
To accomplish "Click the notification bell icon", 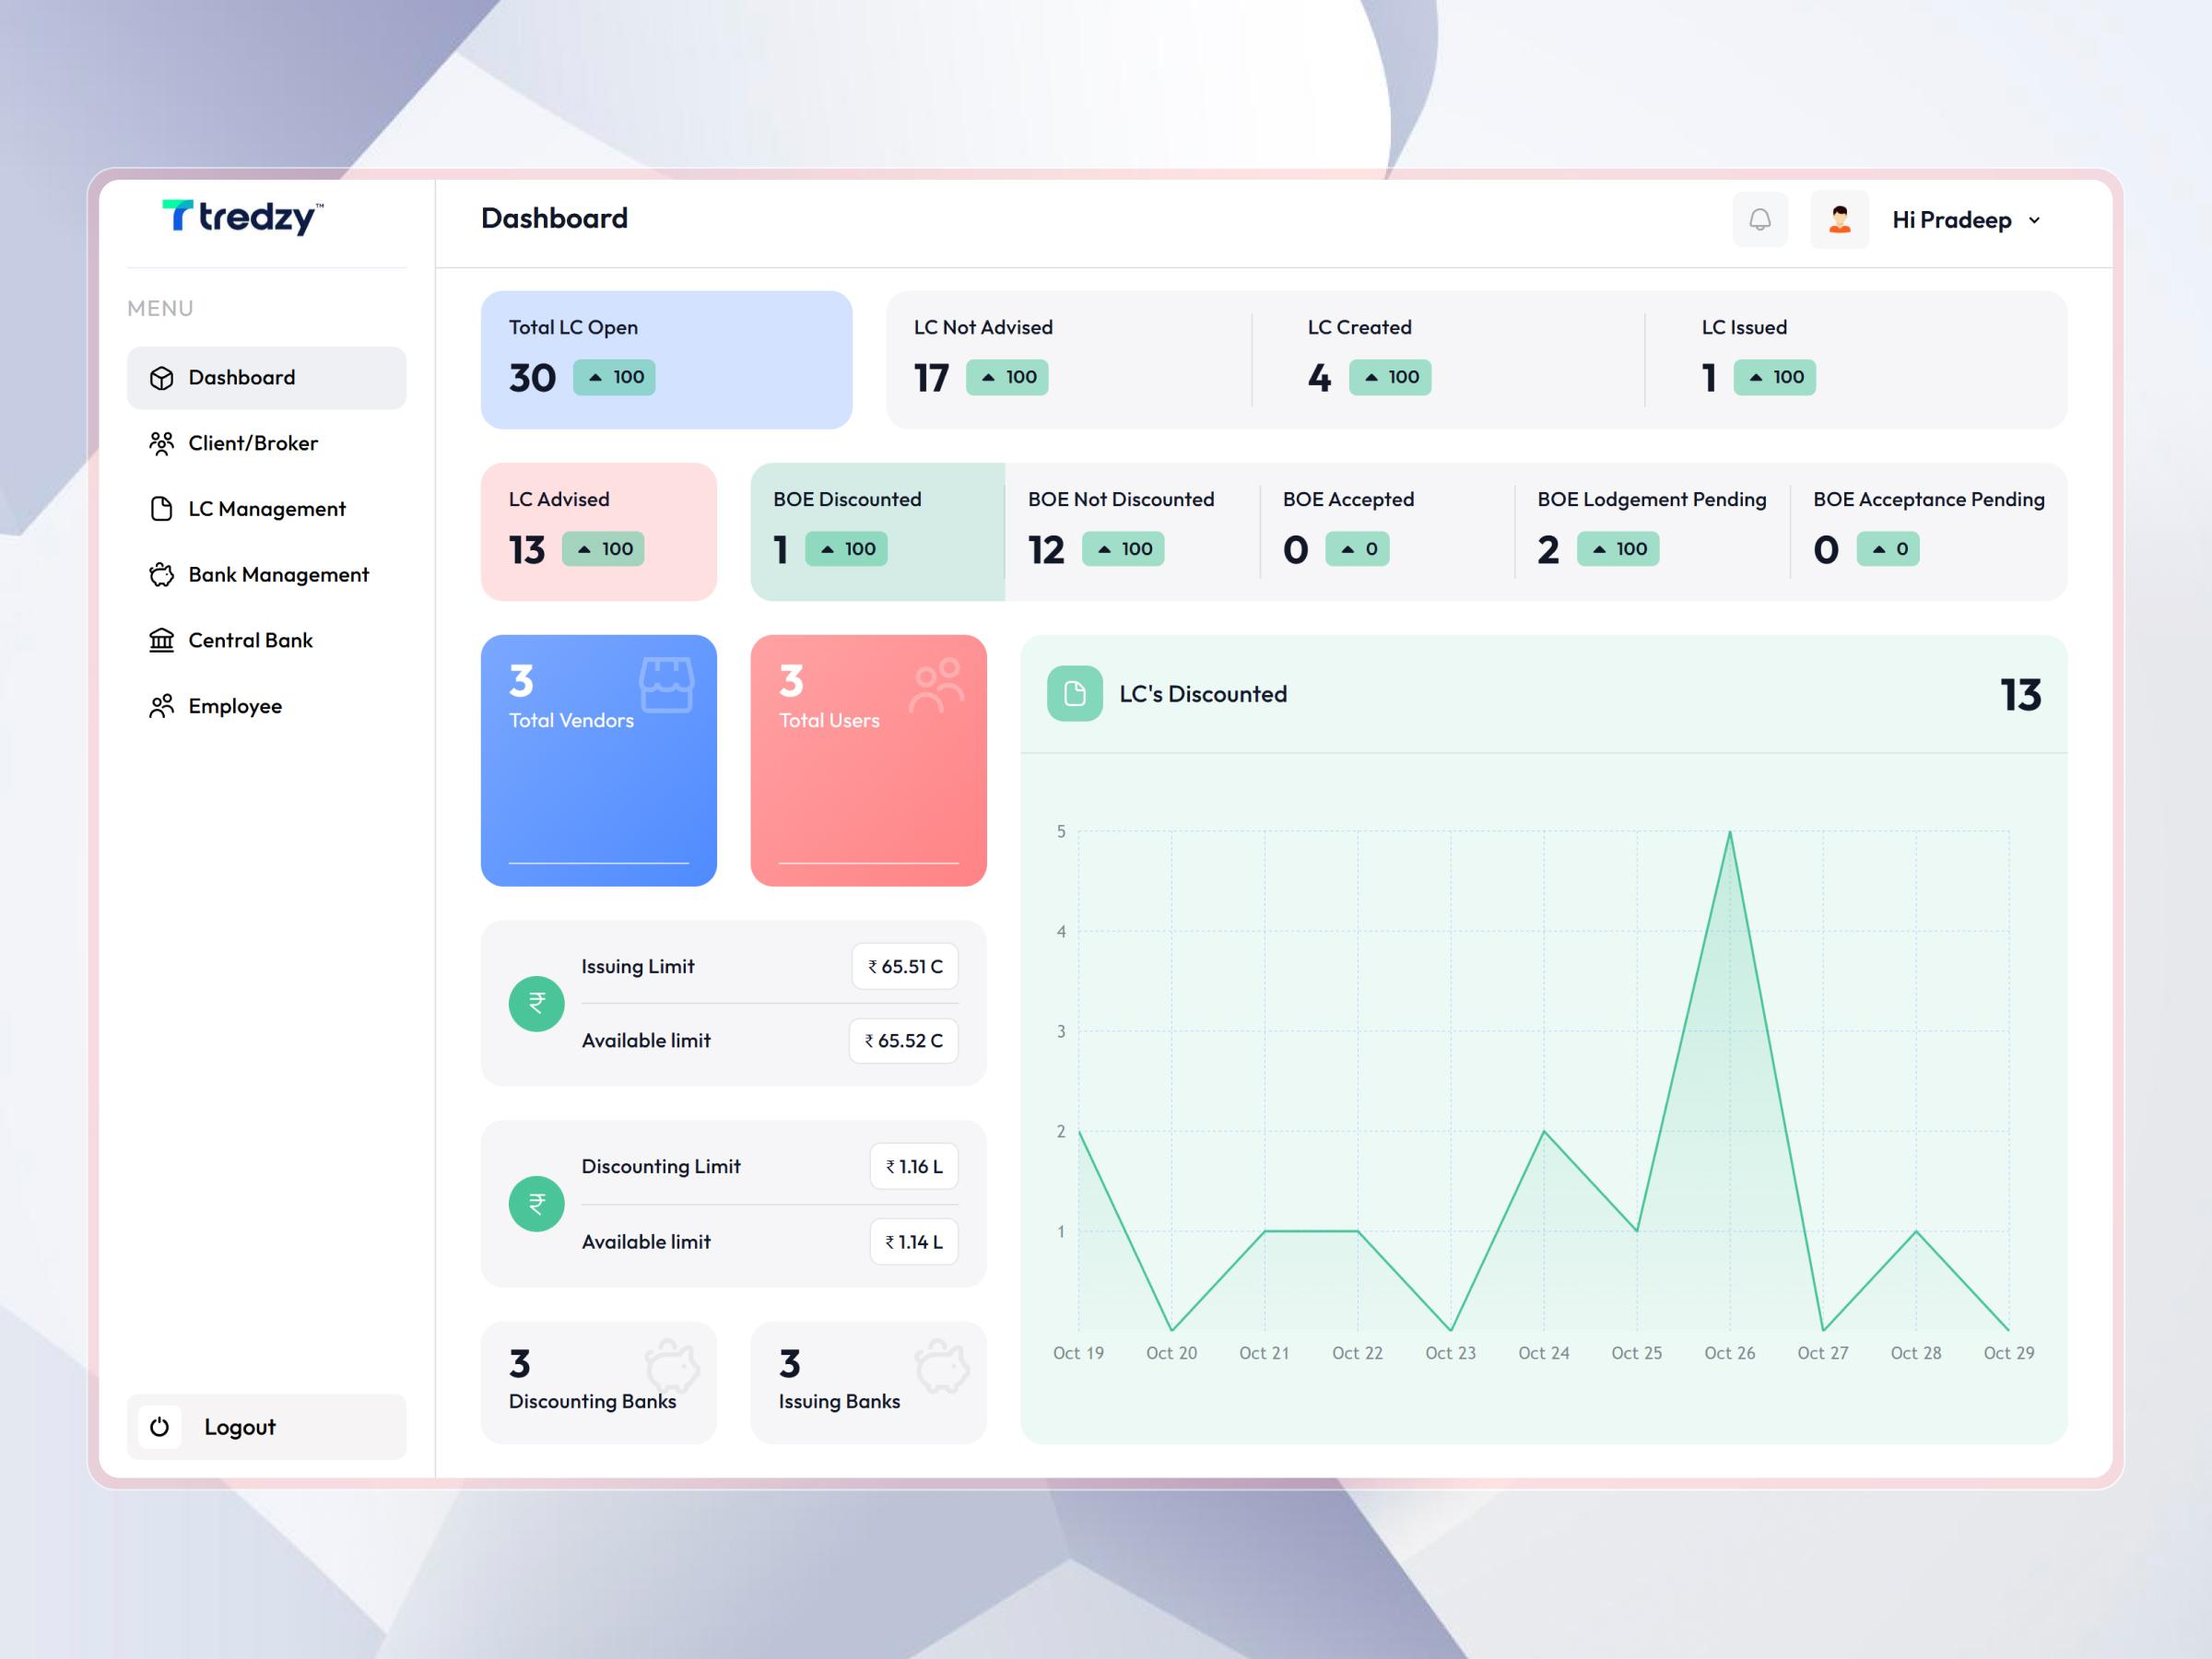I will coord(1760,219).
